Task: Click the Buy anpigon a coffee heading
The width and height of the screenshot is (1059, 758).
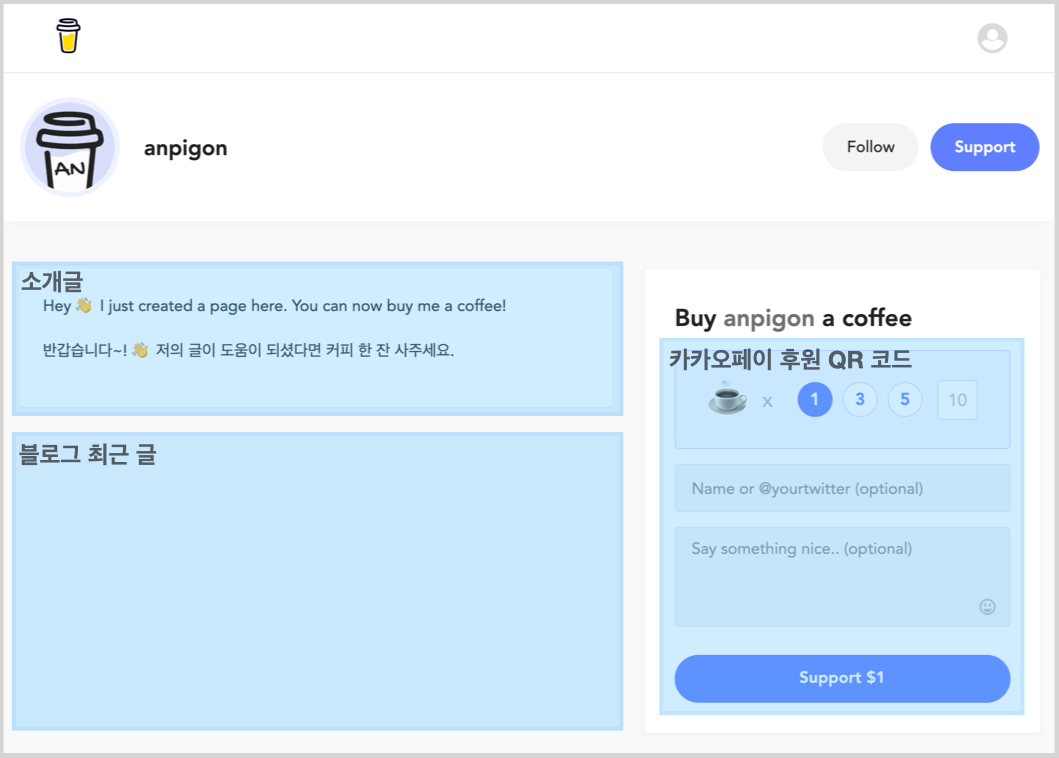Action: pyautogui.click(x=793, y=318)
